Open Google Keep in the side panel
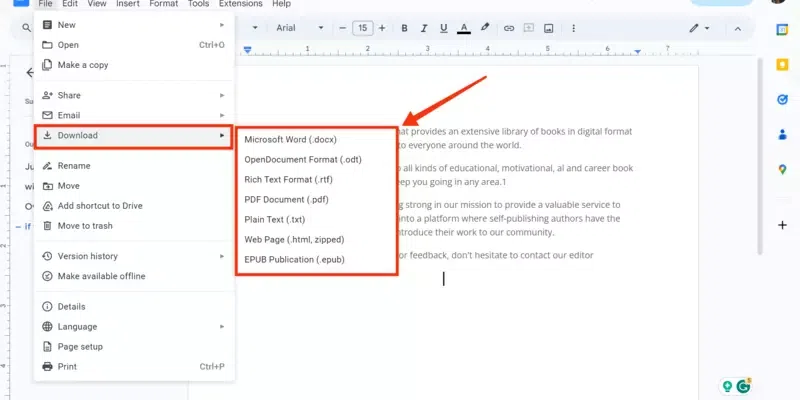This screenshot has width=800, height=400. click(782, 64)
